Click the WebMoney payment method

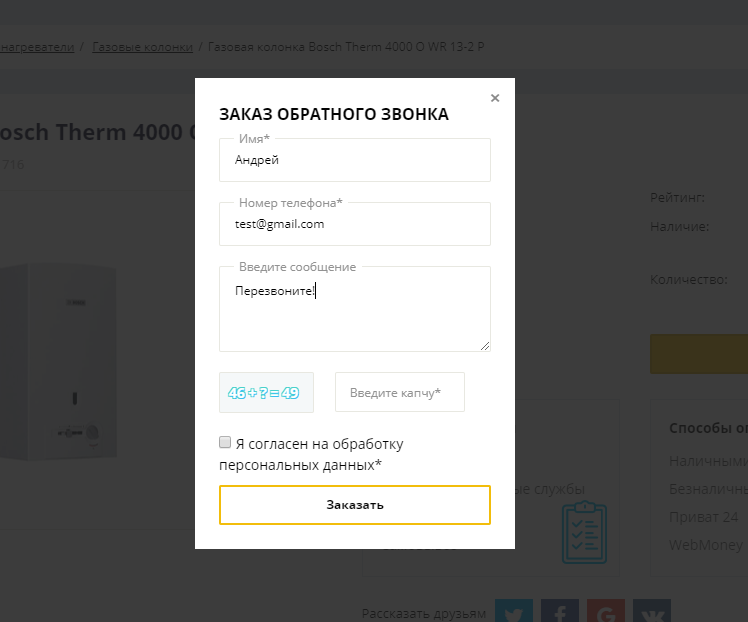(x=706, y=545)
